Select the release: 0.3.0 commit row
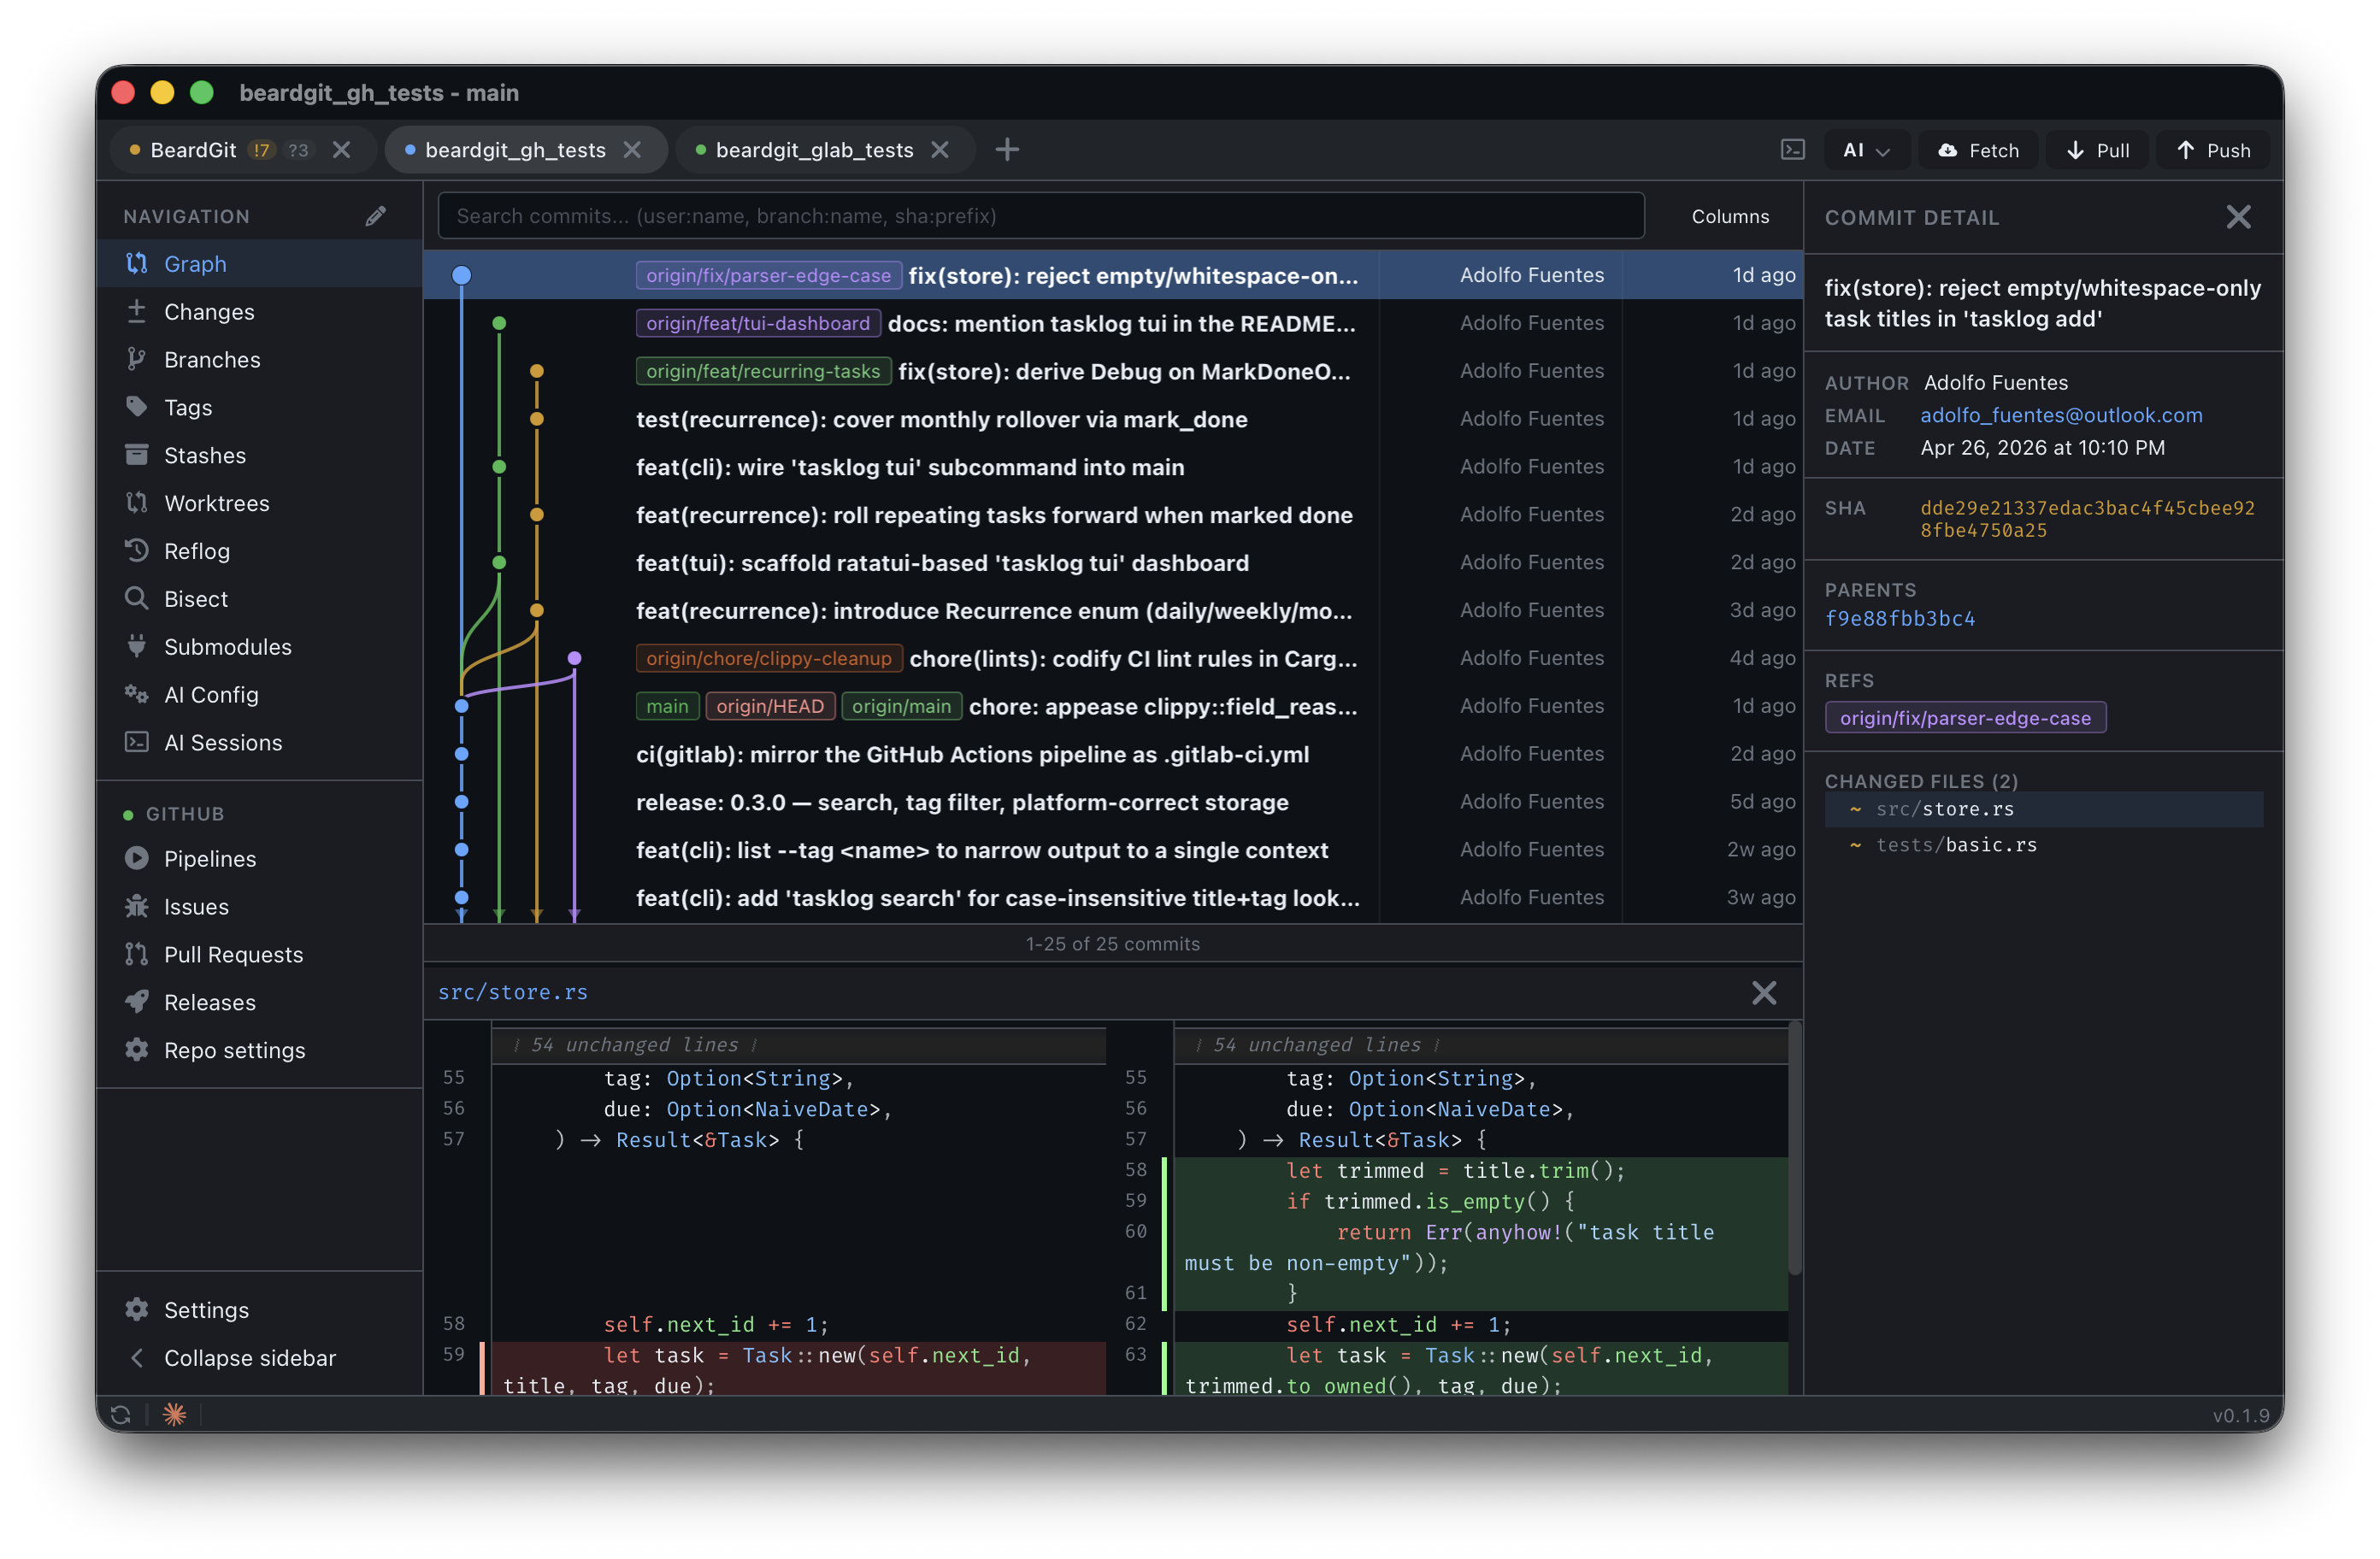The height and width of the screenshot is (1559, 2380). [1112, 803]
